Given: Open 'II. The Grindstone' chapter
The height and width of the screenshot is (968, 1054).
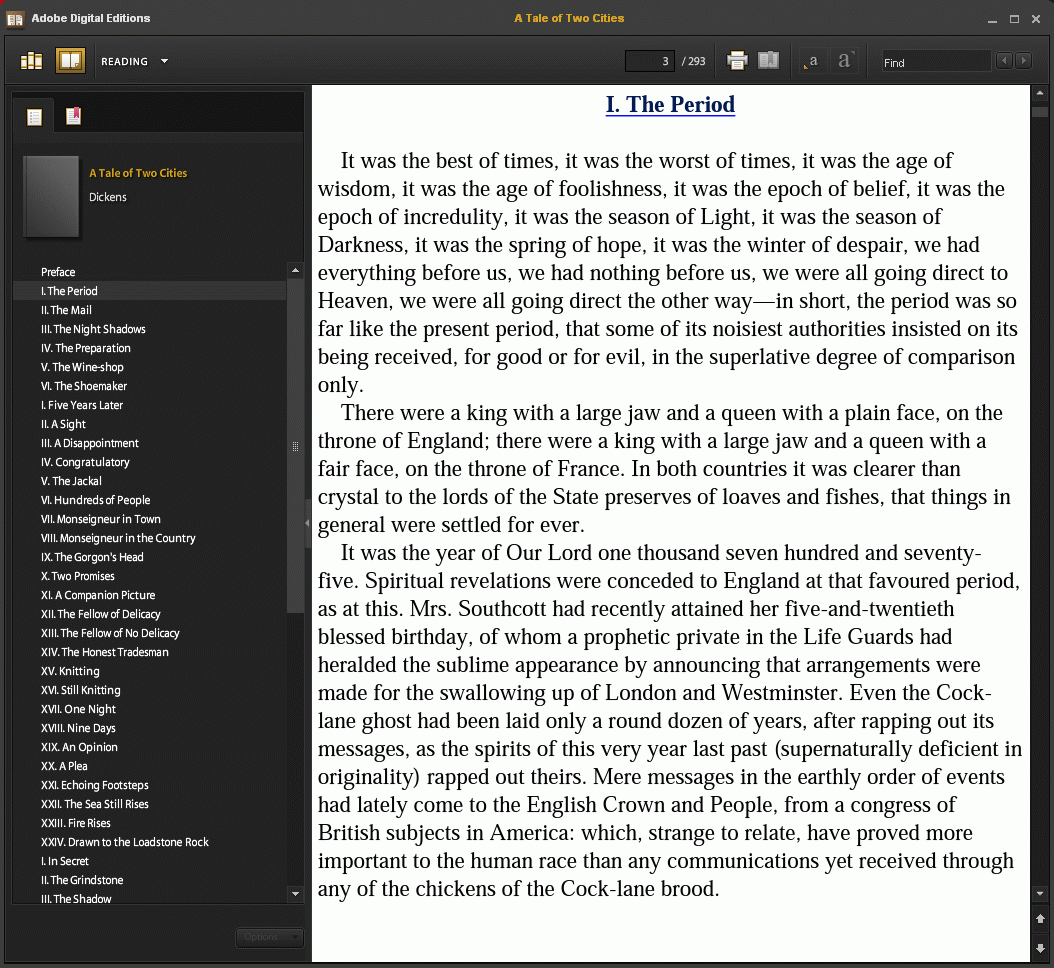Looking at the screenshot, I should (x=82, y=880).
